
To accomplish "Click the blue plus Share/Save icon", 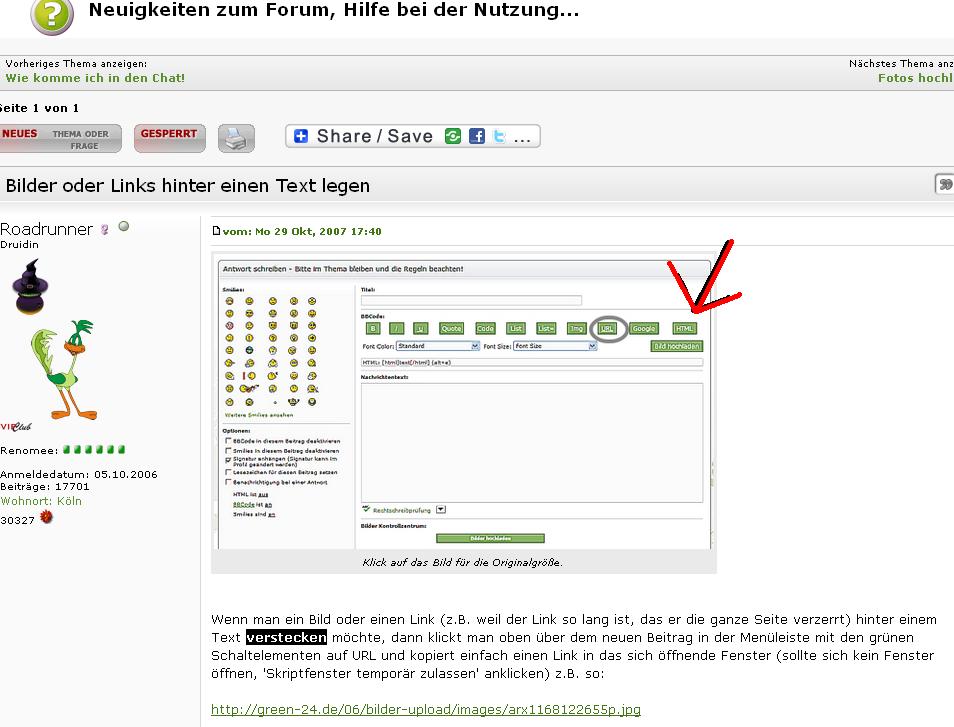I will pyautogui.click(x=301, y=137).
